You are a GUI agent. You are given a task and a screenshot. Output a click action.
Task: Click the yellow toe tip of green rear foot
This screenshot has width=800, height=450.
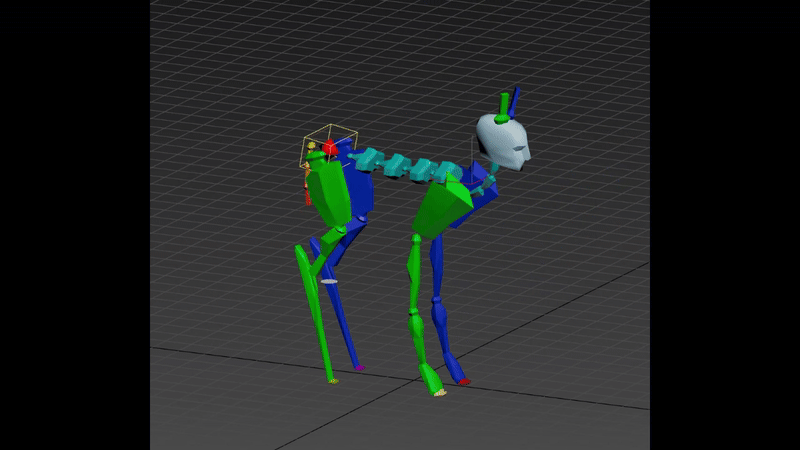coord(333,380)
